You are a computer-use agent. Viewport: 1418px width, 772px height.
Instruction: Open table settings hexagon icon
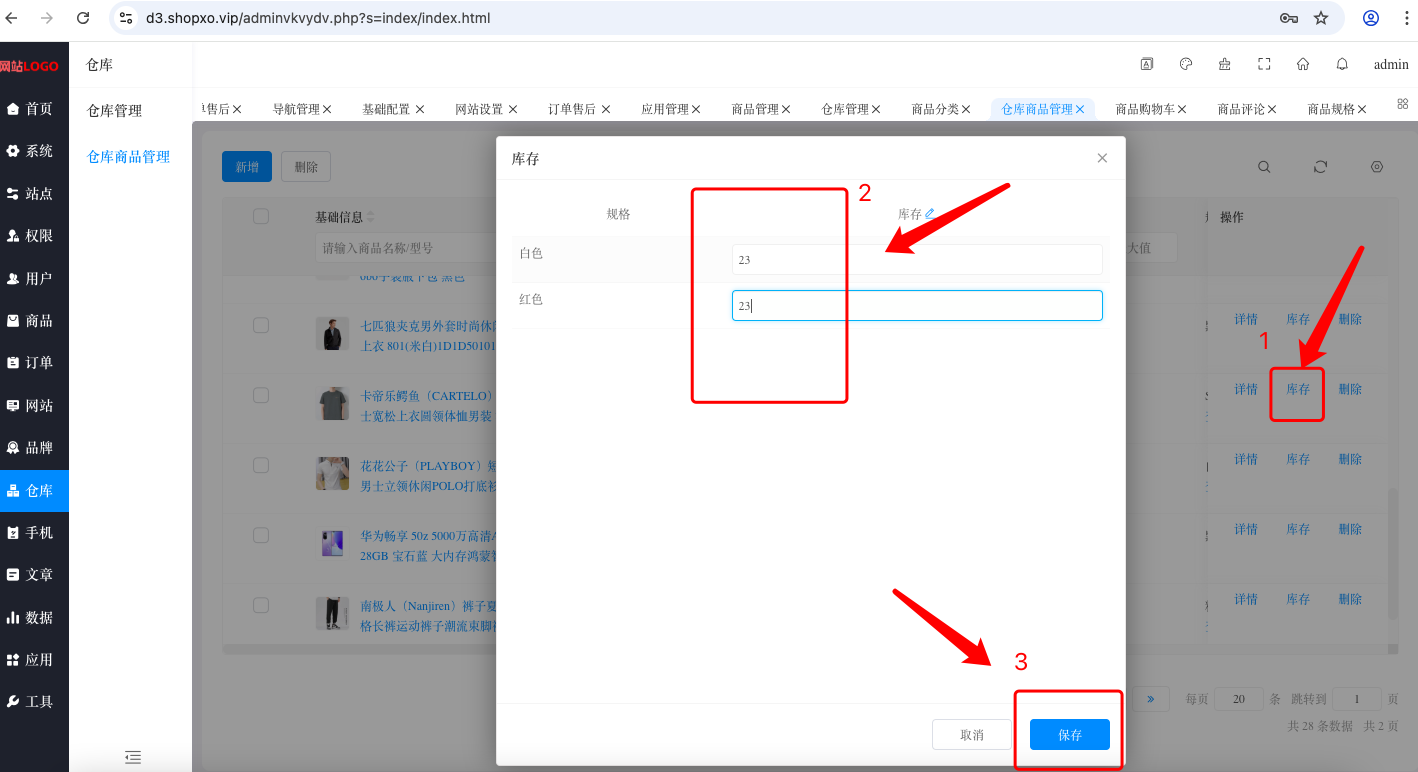[1377, 167]
